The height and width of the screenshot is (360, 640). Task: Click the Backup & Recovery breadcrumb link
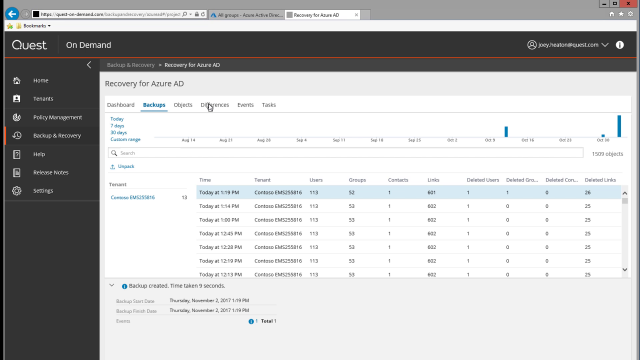pos(131,65)
